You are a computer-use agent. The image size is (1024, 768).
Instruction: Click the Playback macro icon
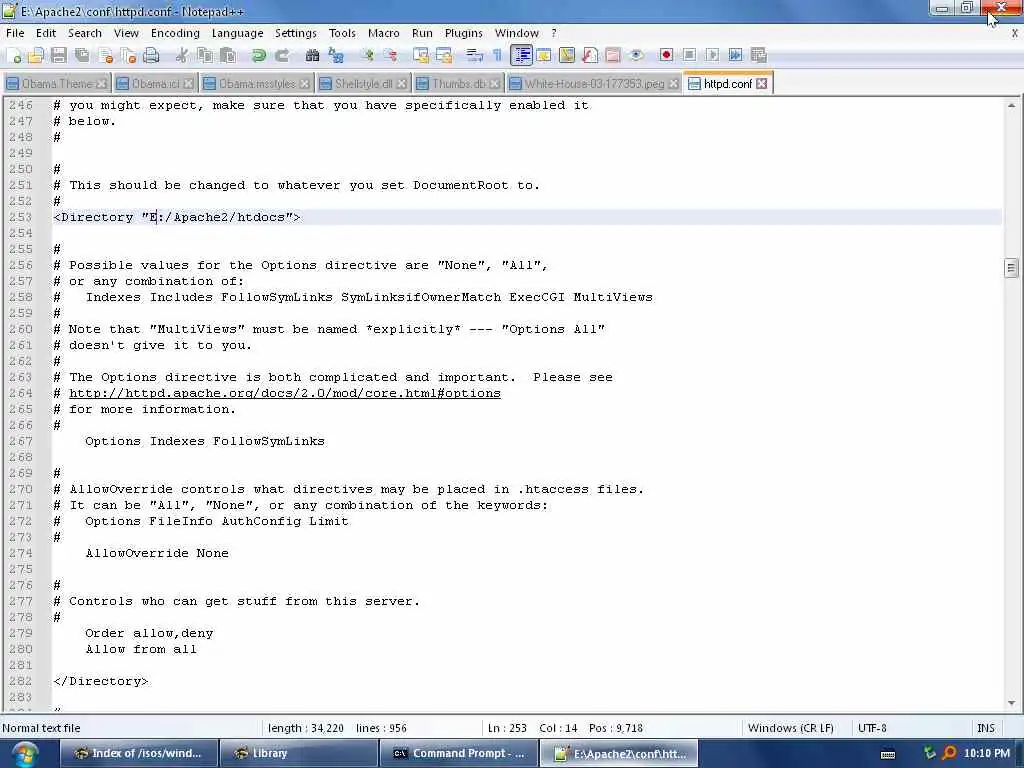point(712,56)
